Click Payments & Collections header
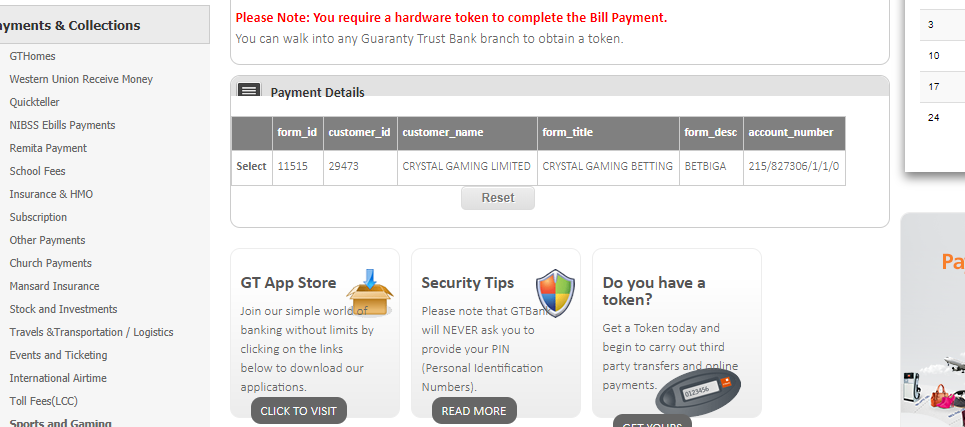The image size is (965, 427). coord(105,25)
